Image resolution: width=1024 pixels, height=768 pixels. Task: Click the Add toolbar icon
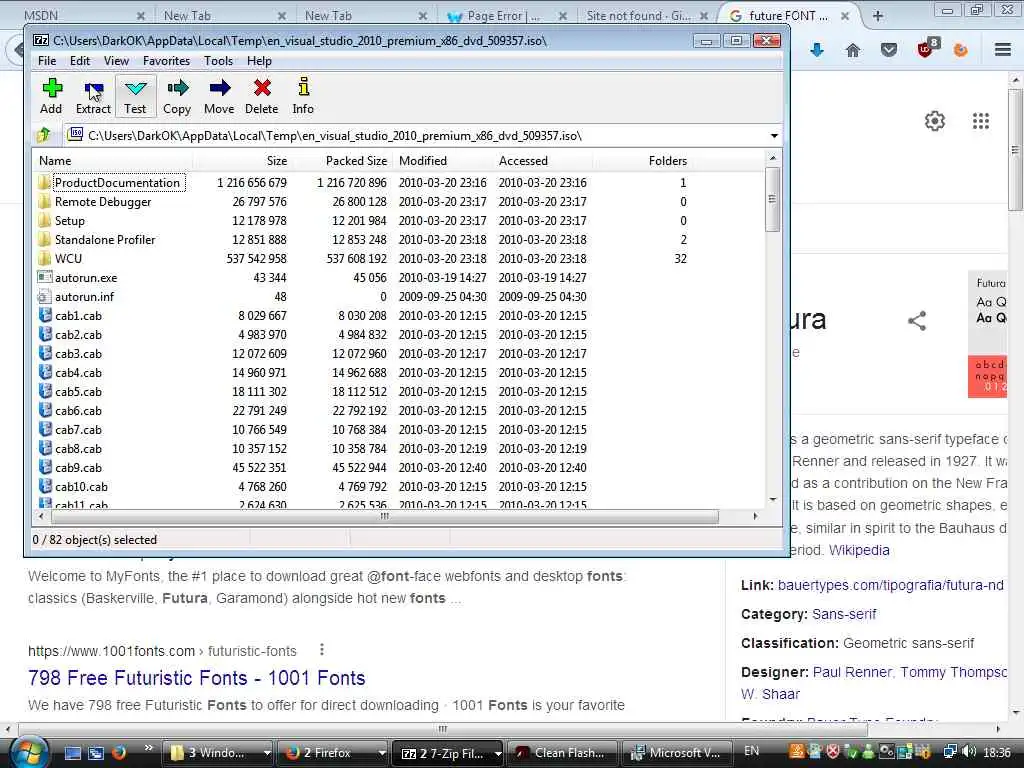pyautogui.click(x=52, y=88)
